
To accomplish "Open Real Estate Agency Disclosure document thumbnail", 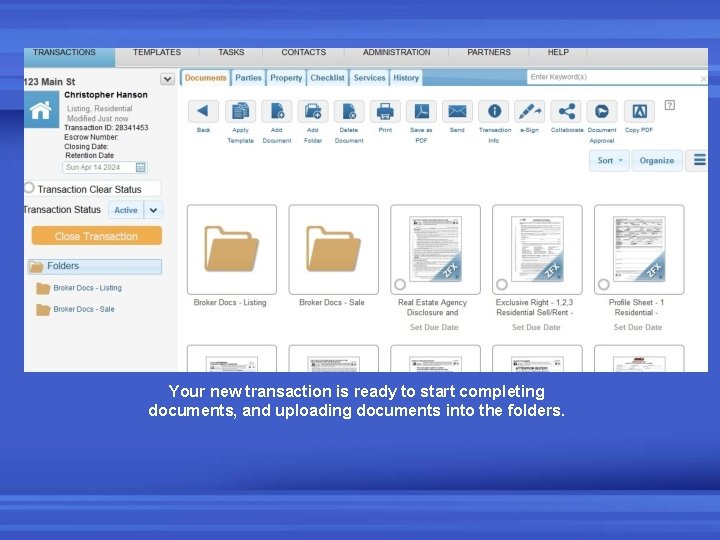I will pos(435,249).
